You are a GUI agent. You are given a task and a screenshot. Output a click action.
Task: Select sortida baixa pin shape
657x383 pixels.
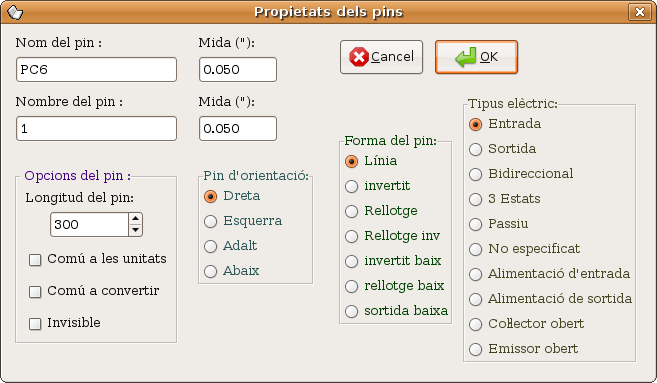352,311
